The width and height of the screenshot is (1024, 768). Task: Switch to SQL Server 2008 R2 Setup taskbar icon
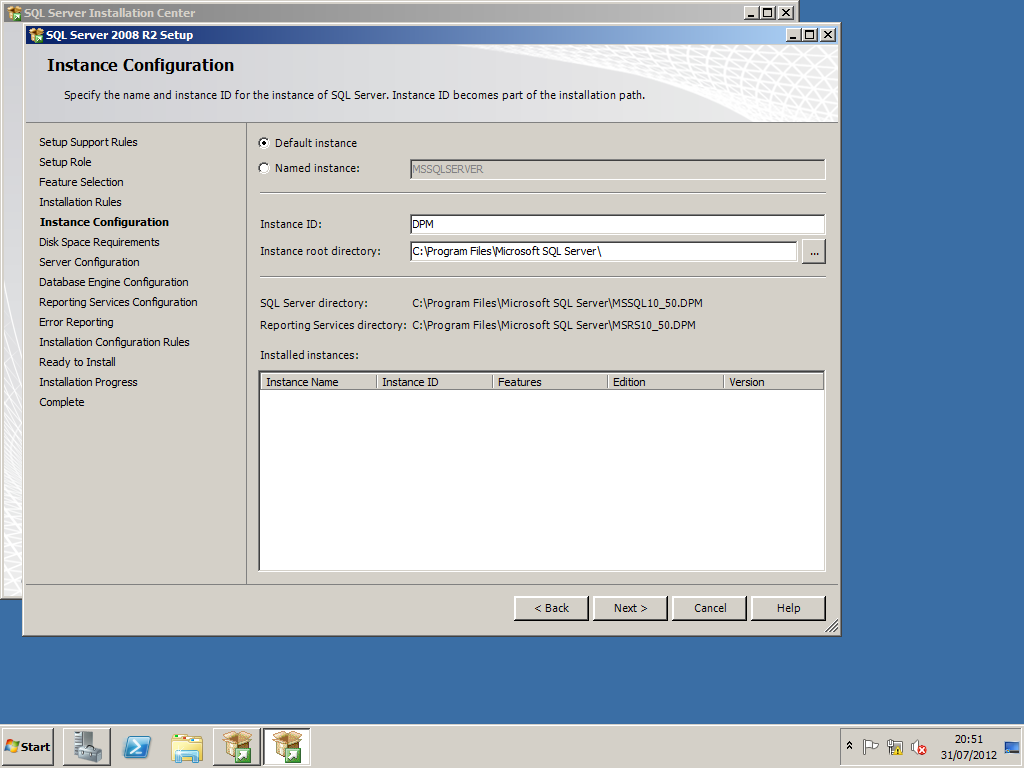pyautogui.click(x=287, y=746)
